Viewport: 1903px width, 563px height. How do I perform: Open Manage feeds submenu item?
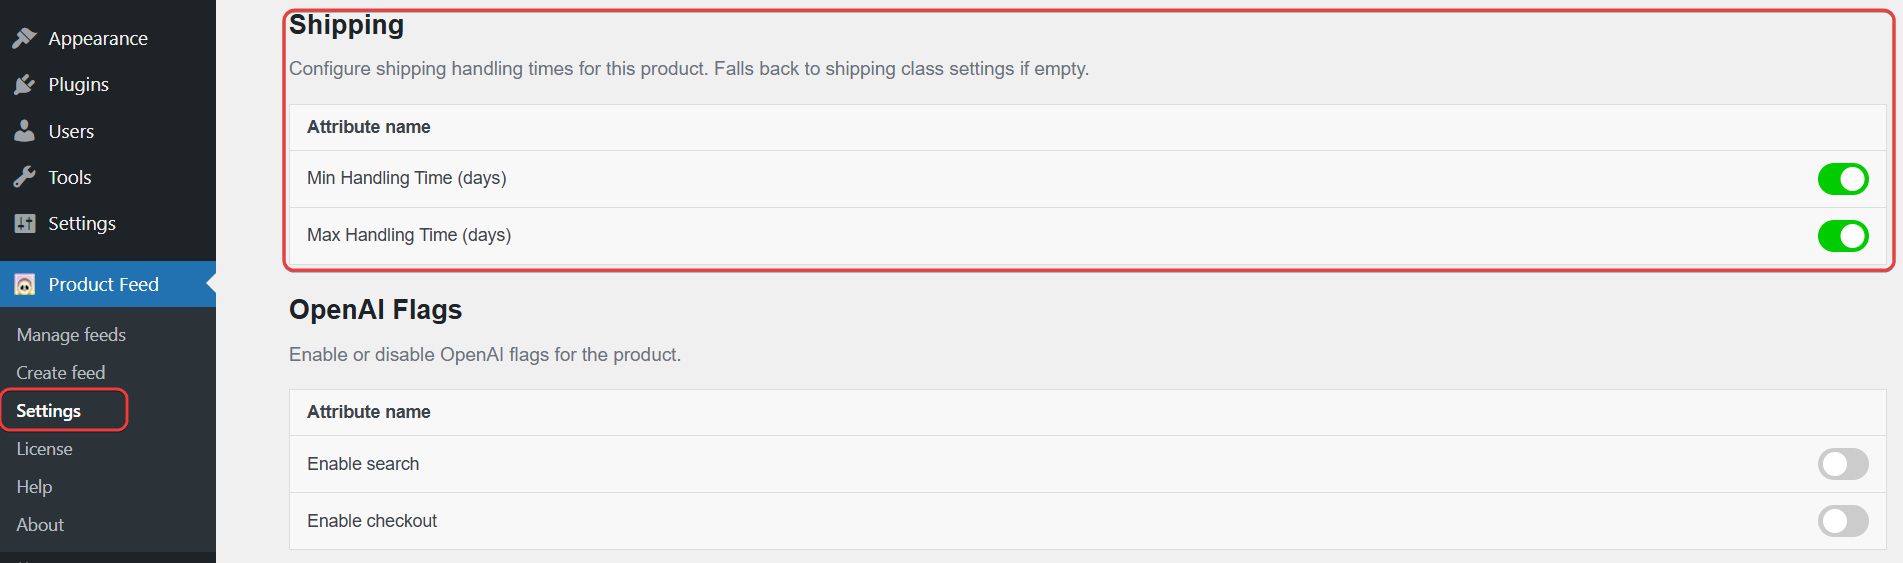tap(71, 335)
